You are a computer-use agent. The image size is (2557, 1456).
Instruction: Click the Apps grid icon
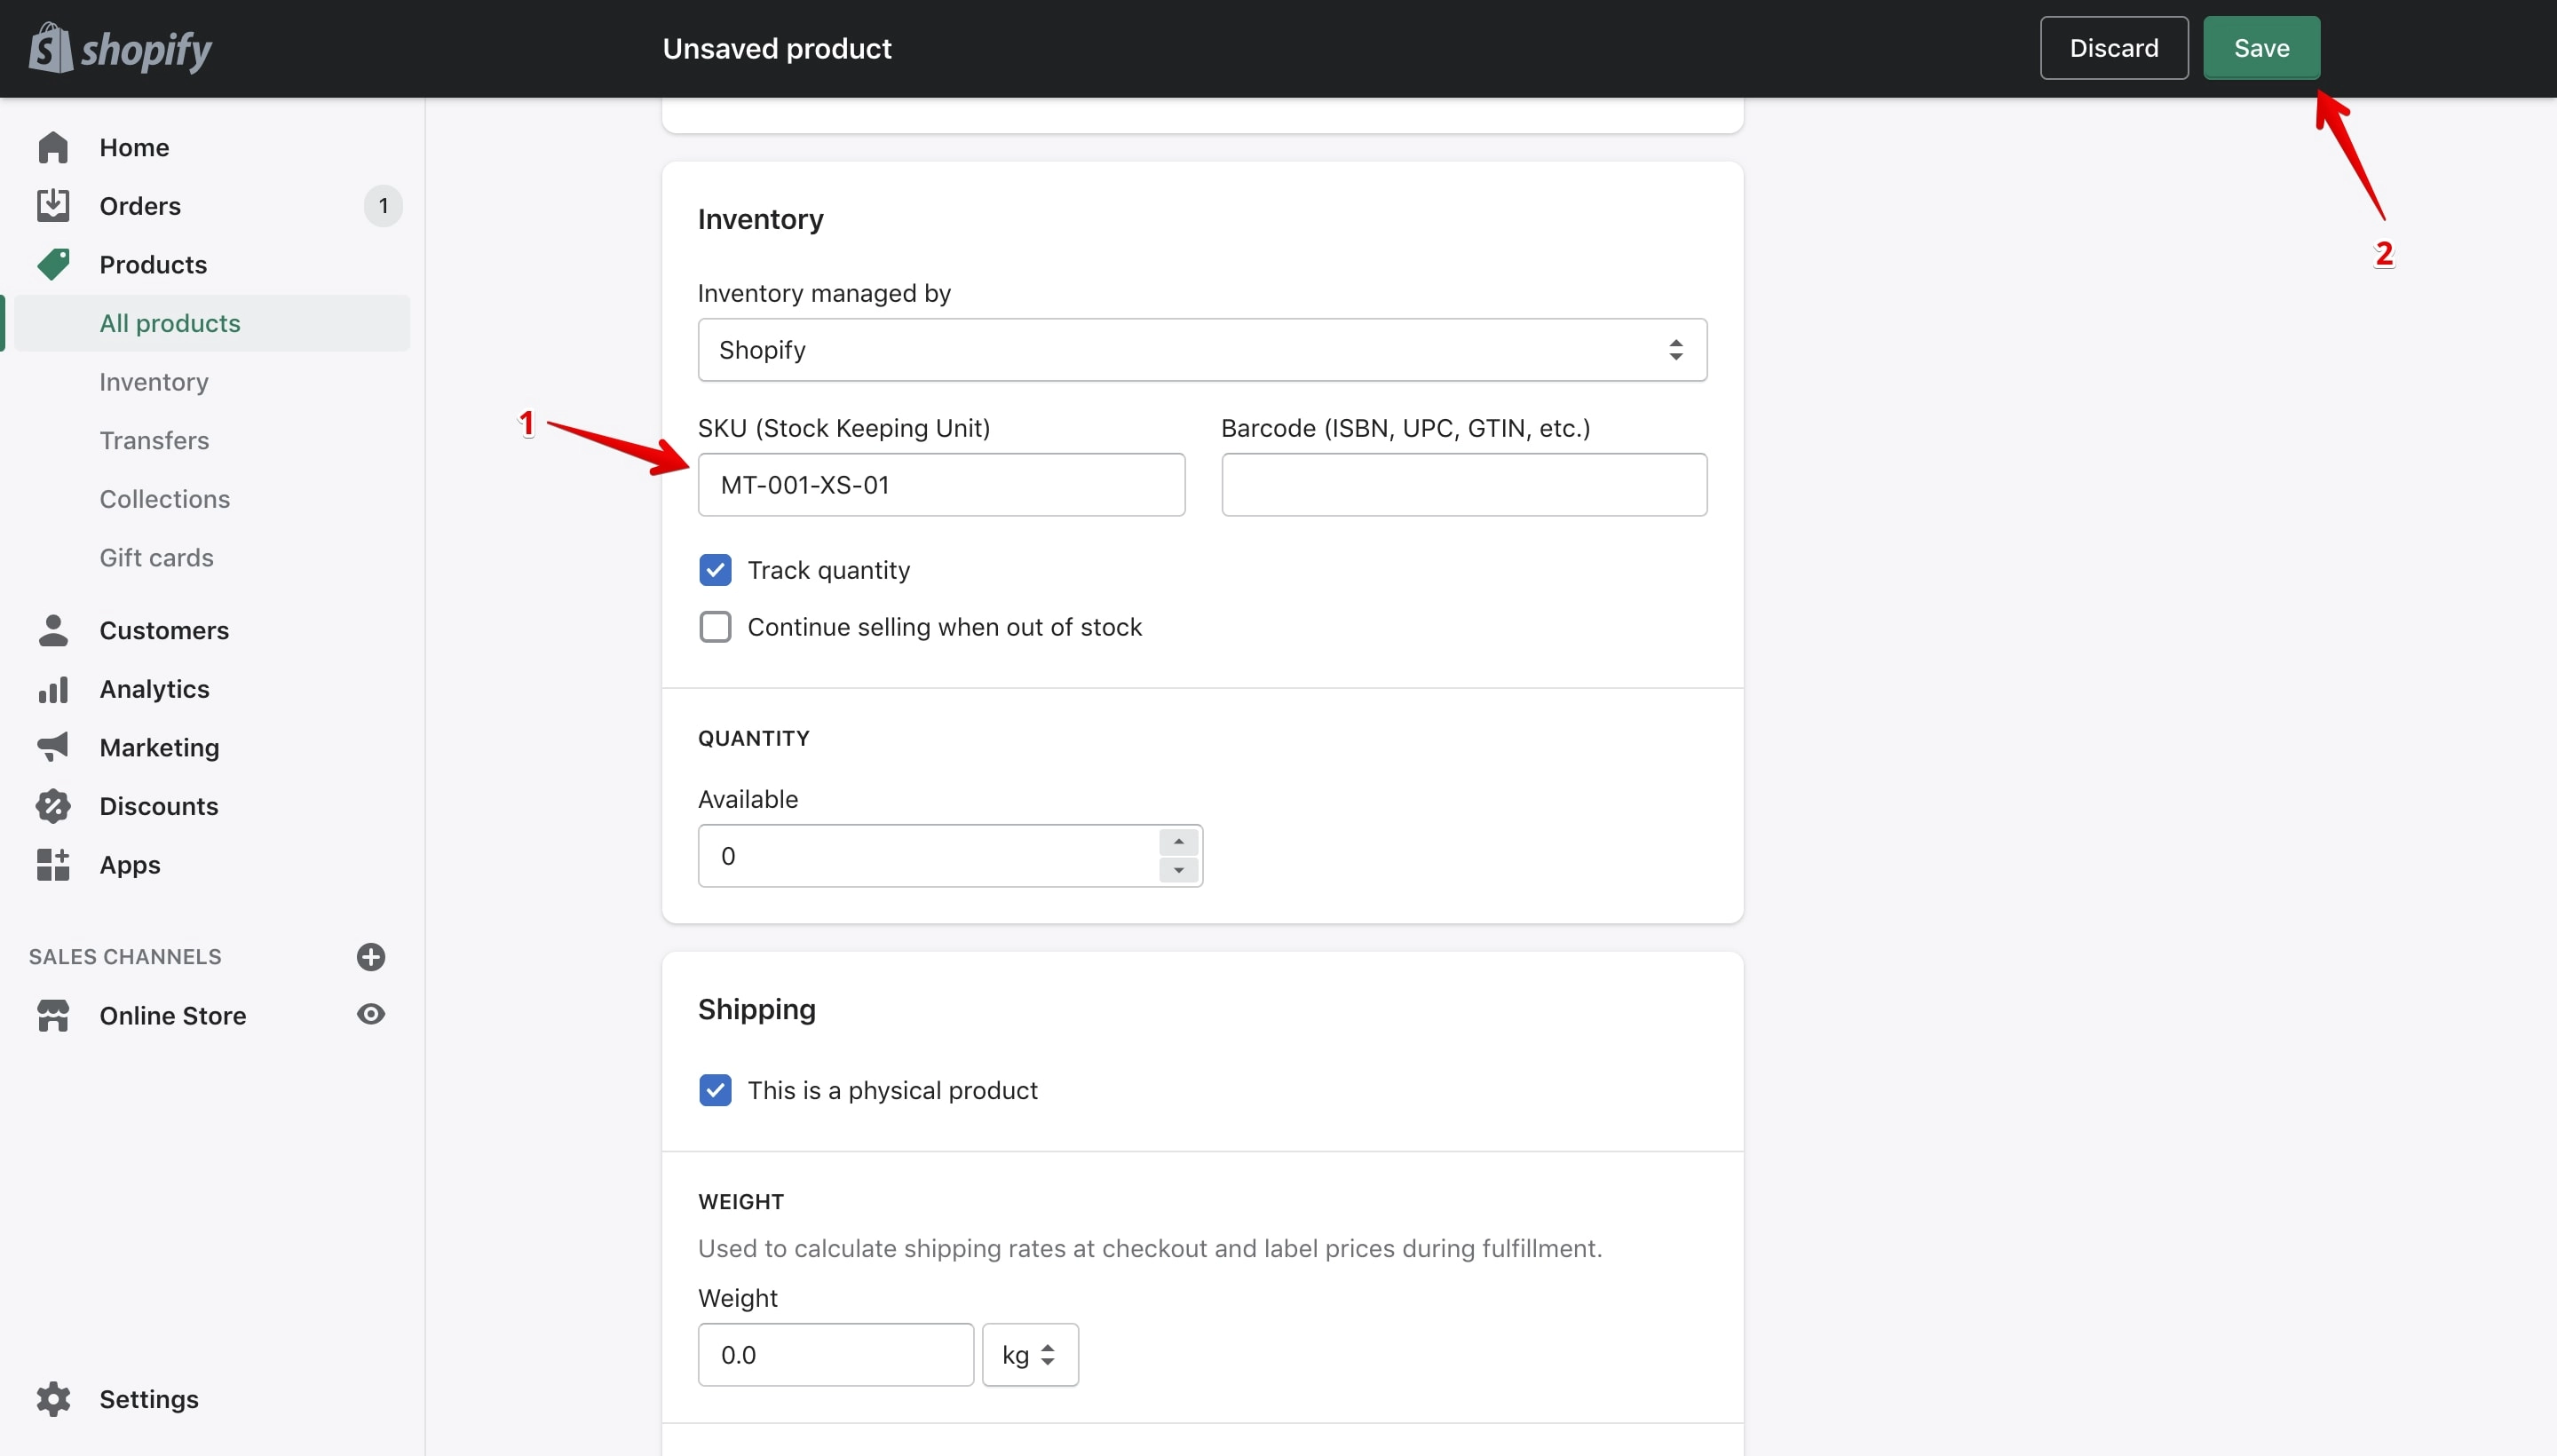53,864
